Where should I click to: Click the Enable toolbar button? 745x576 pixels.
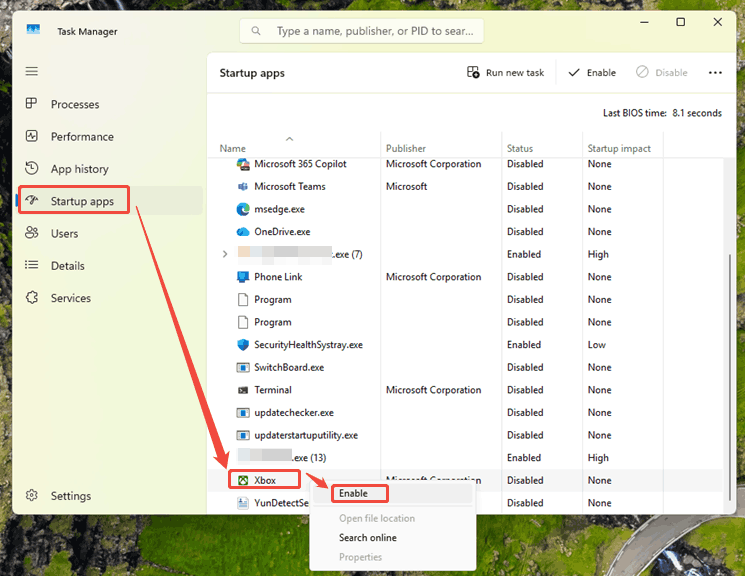click(592, 73)
